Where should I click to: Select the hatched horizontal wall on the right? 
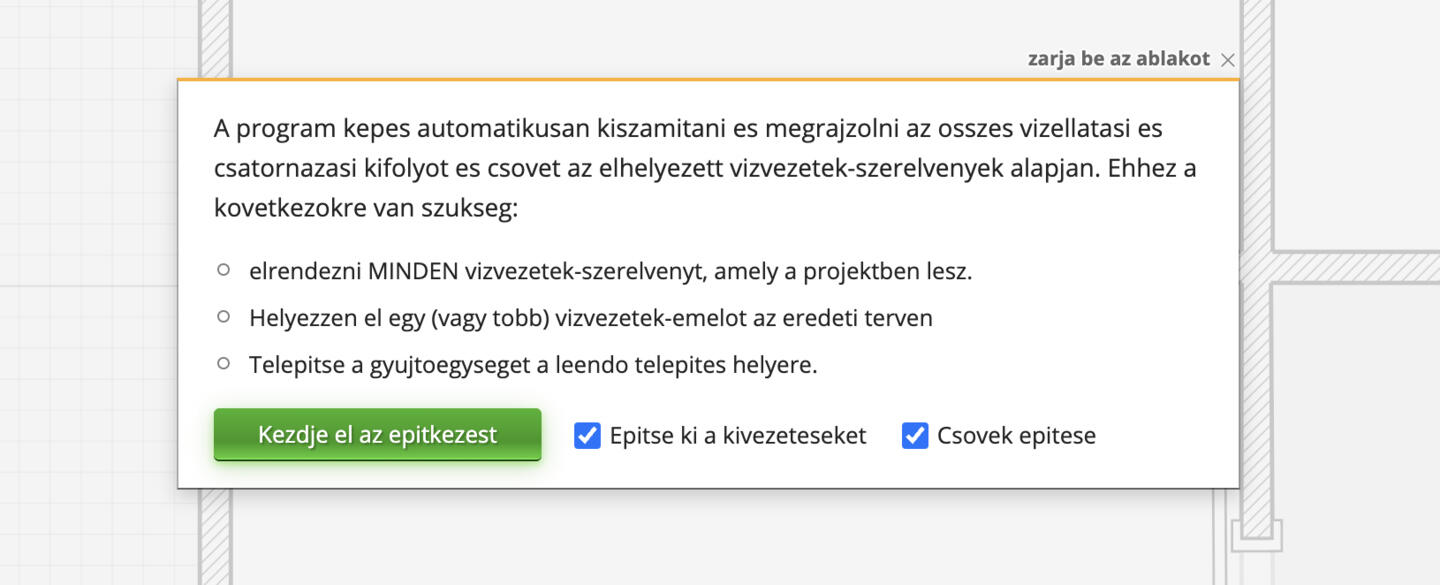click(1355, 267)
